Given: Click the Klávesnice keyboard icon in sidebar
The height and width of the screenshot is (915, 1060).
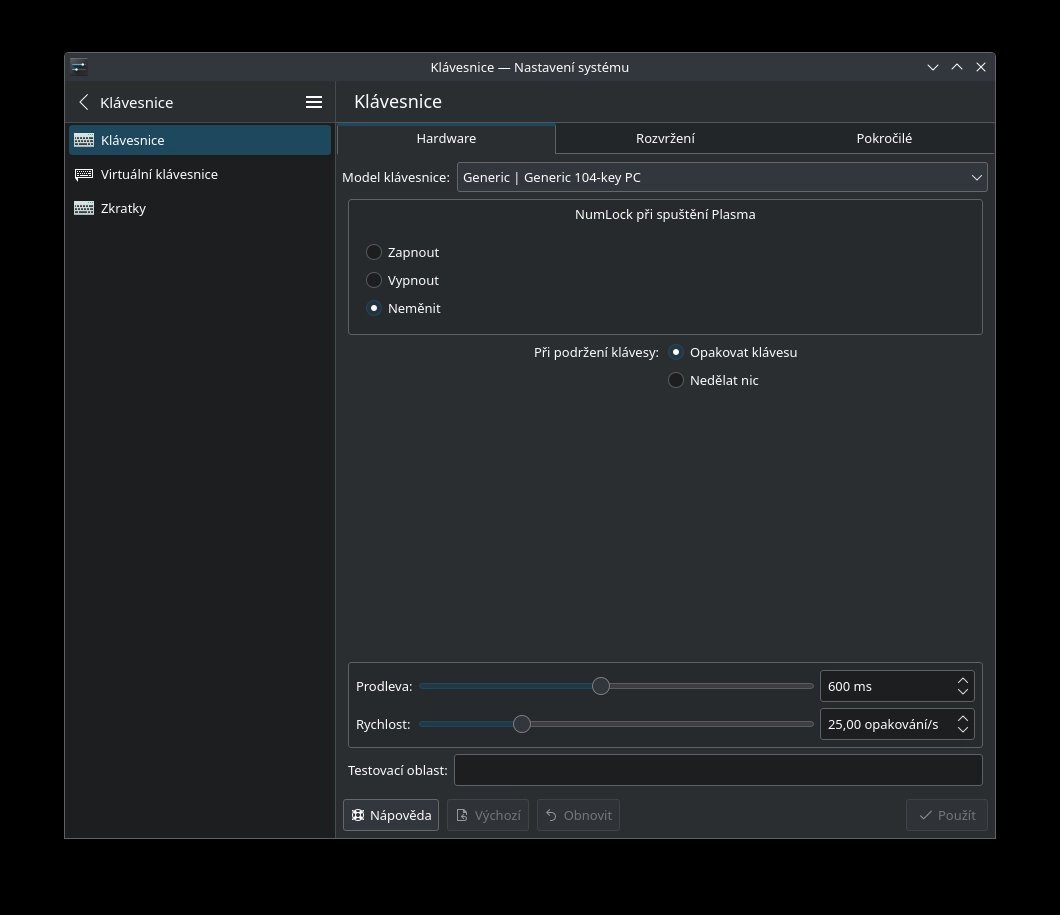Looking at the screenshot, I should [x=84, y=140].
